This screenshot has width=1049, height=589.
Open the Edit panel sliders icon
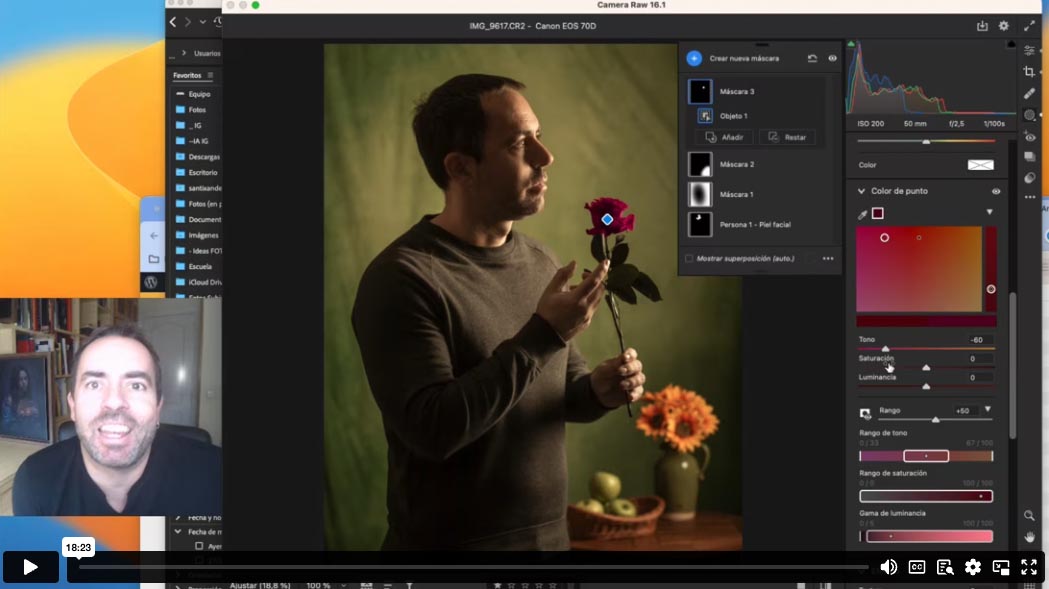pos(1030,51)
